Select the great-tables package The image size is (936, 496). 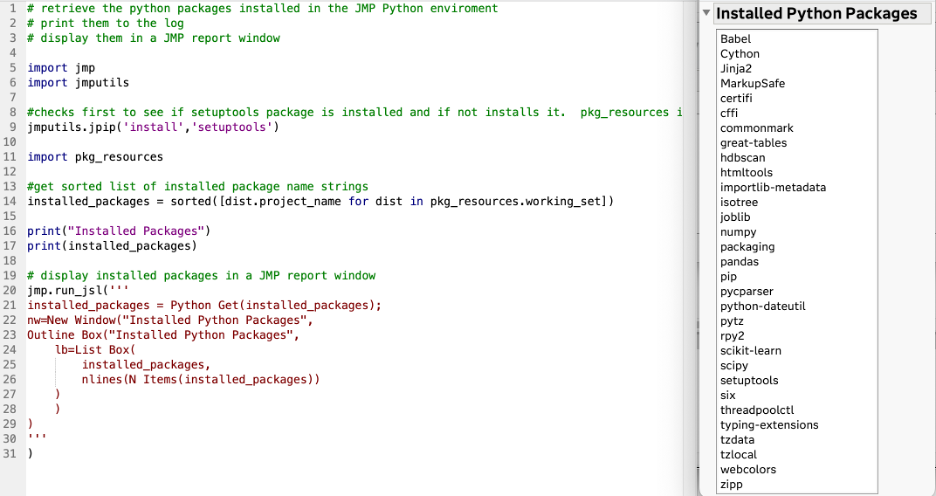click(753, 143)
